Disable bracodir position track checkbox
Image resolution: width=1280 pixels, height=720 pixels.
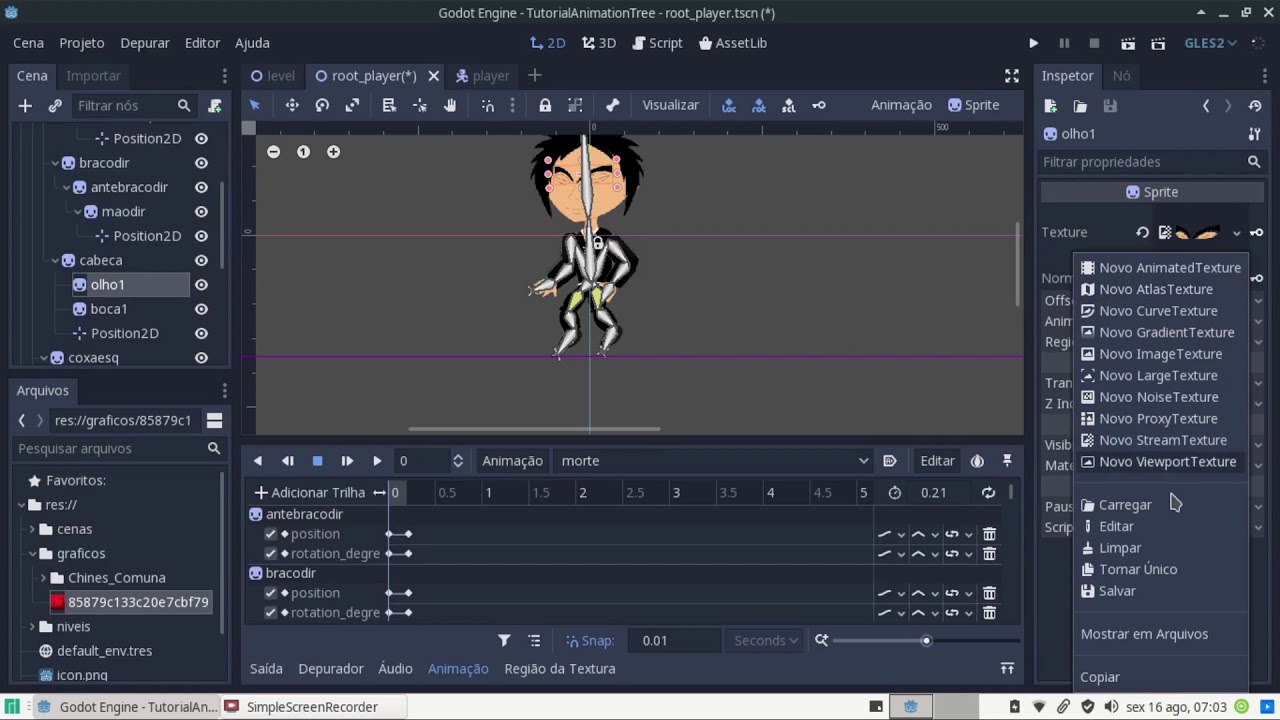(x=270, y=593)
